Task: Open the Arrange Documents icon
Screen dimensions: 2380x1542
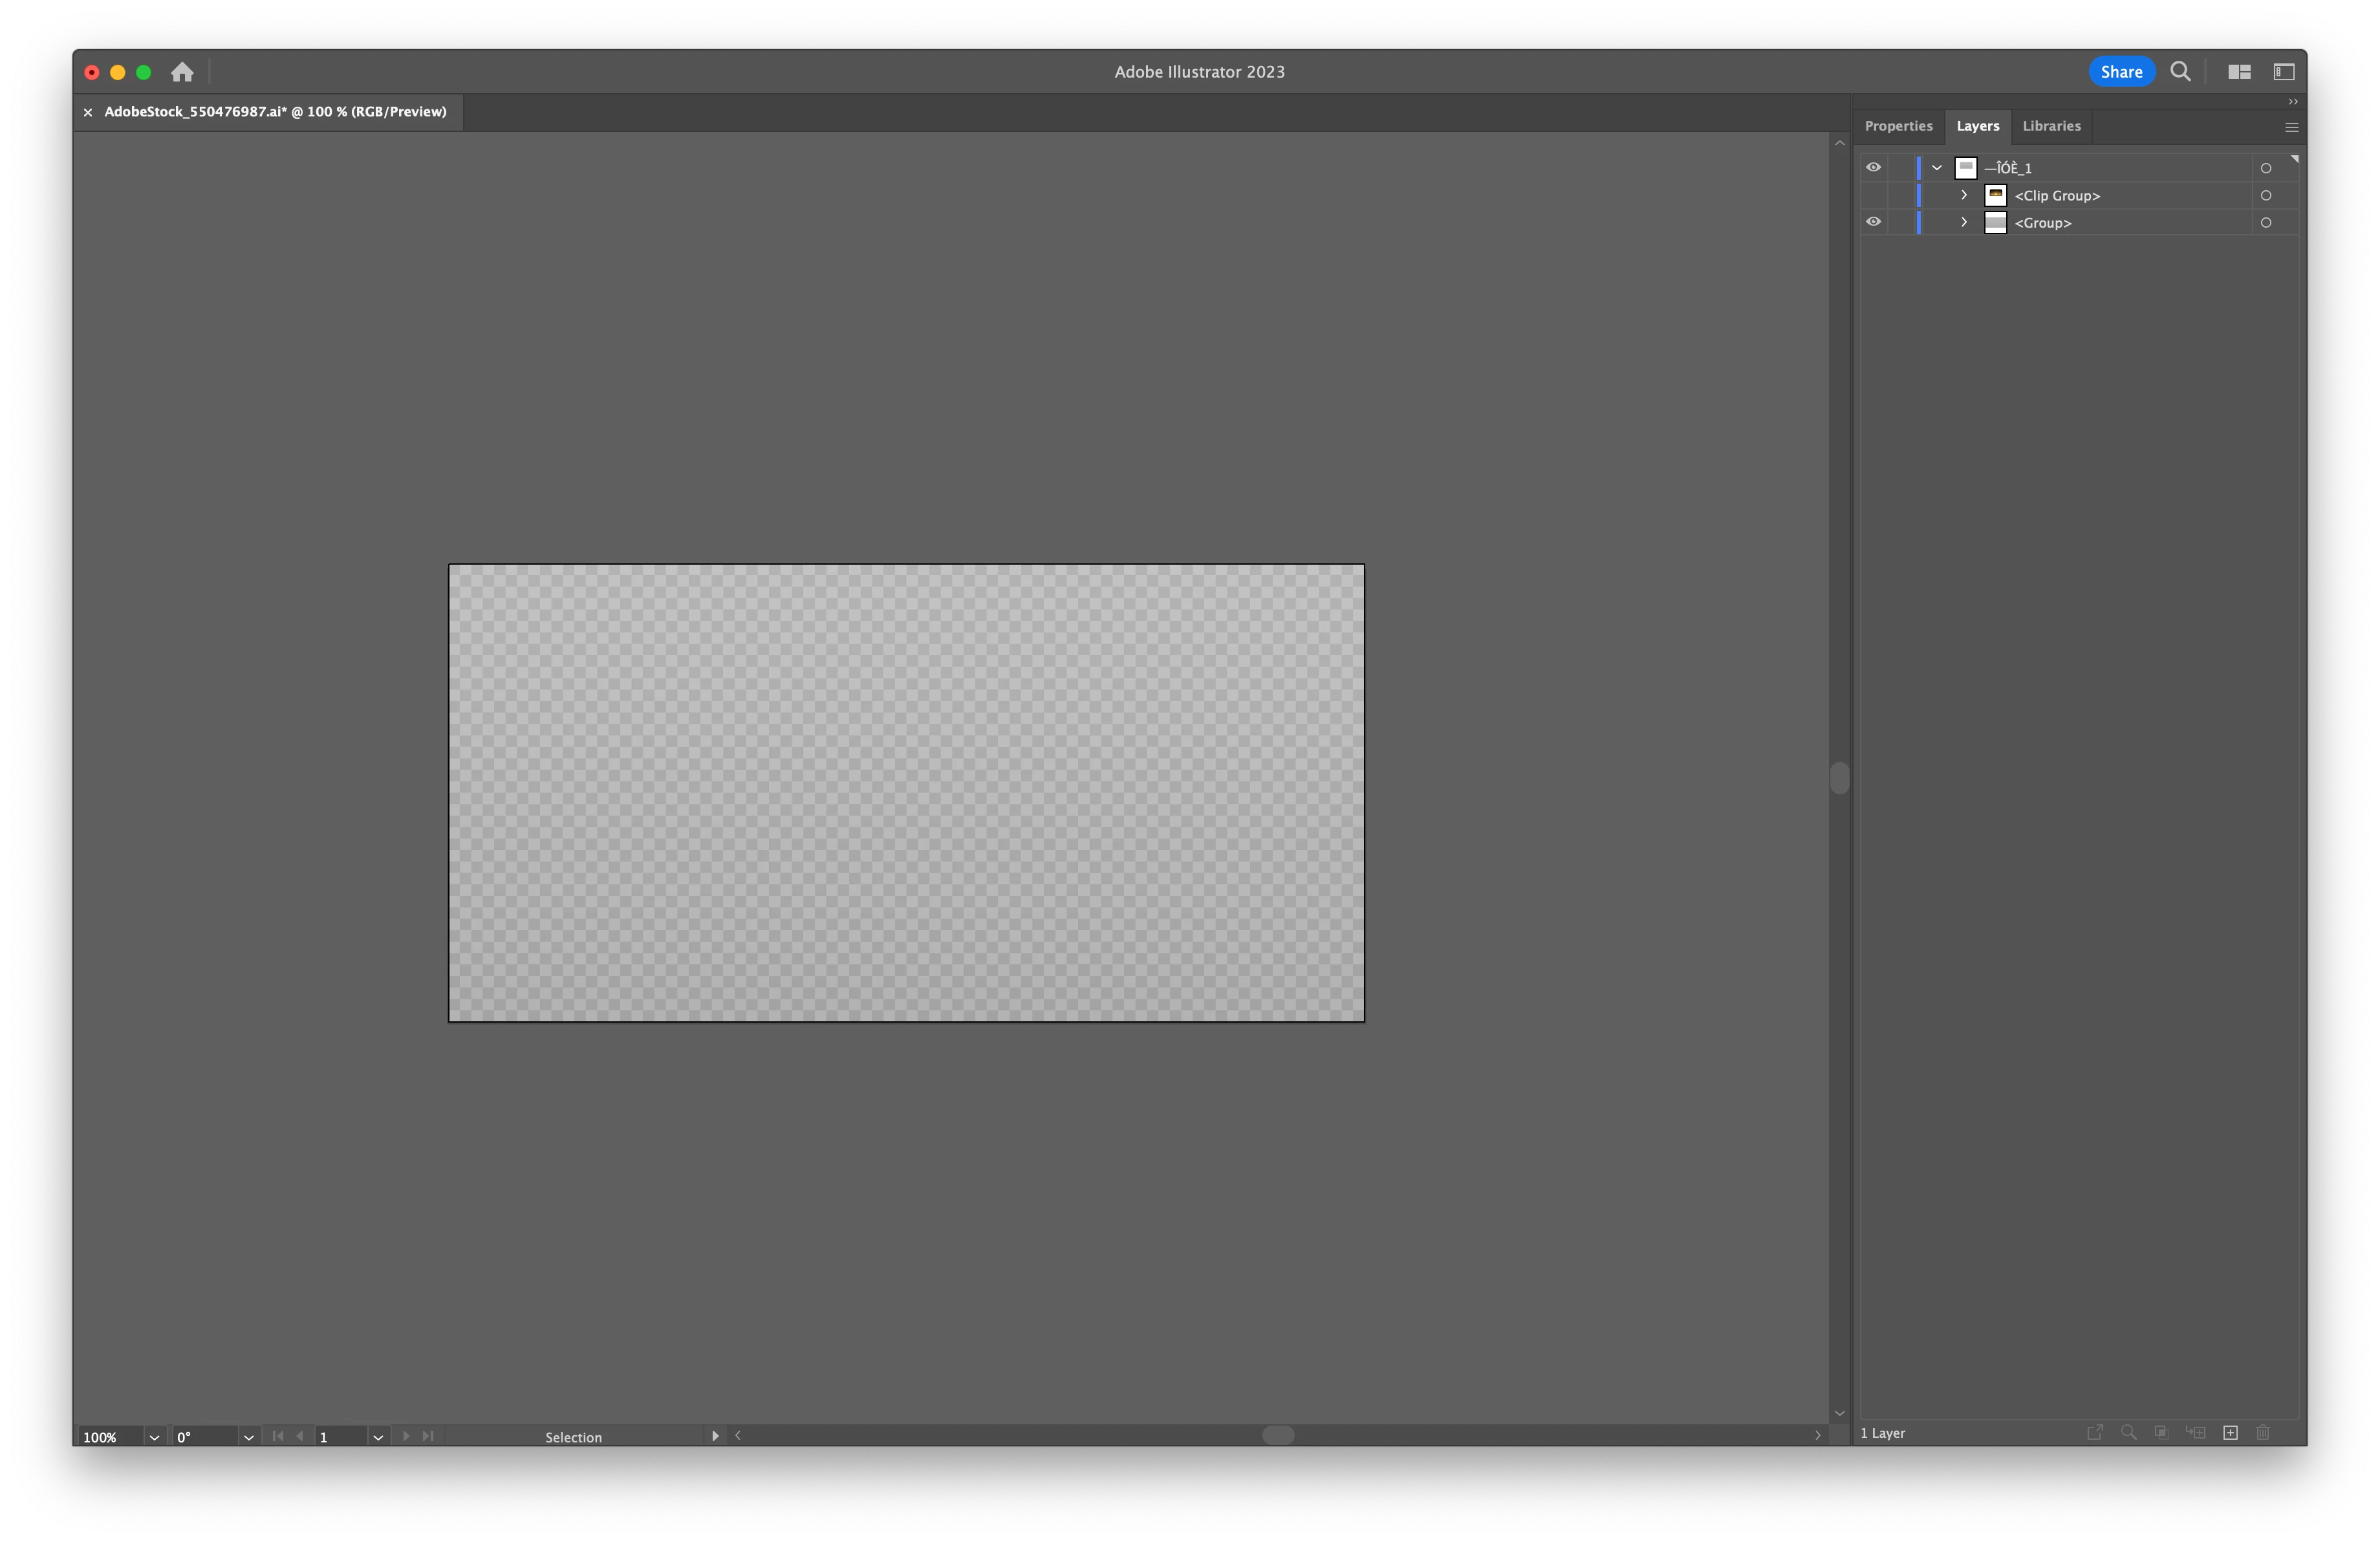Action: tap(2239, 72)
